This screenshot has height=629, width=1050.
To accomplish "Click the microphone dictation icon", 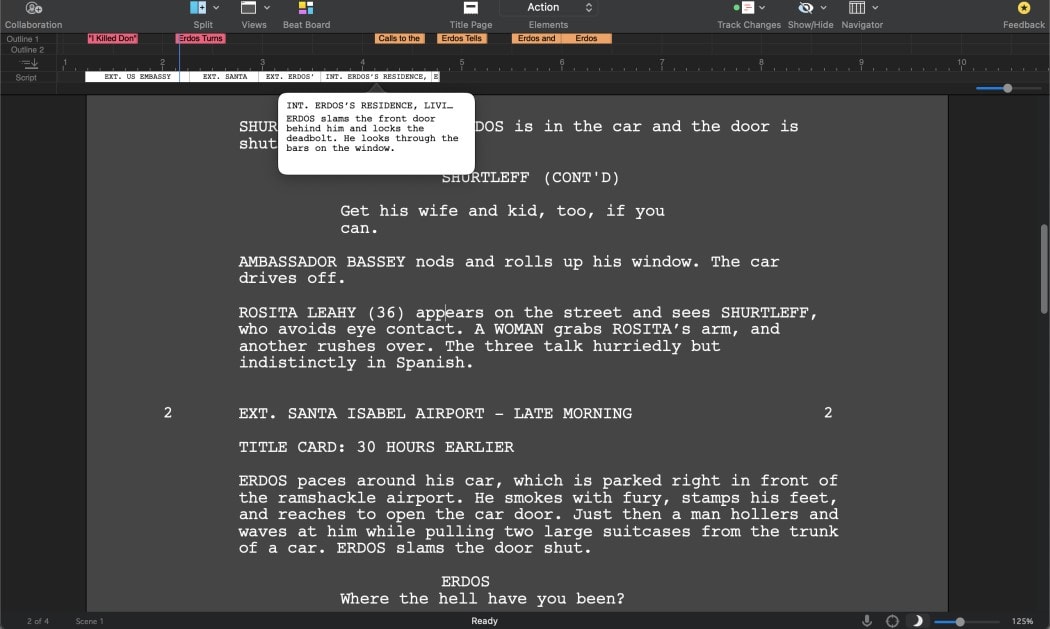I will pos(867,621).
